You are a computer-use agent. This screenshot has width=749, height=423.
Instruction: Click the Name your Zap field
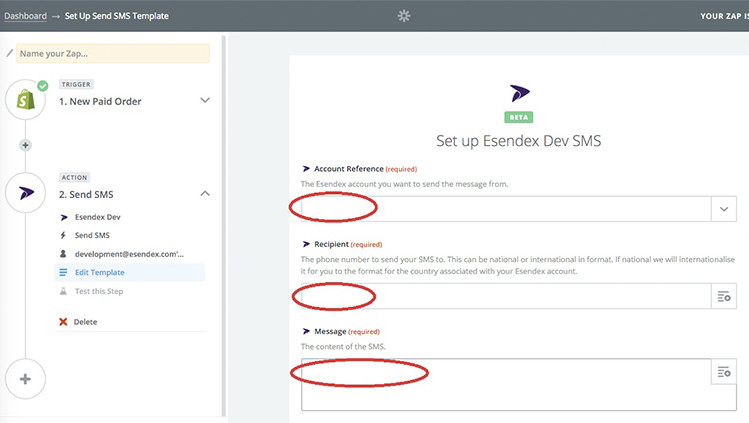point(113,53)
